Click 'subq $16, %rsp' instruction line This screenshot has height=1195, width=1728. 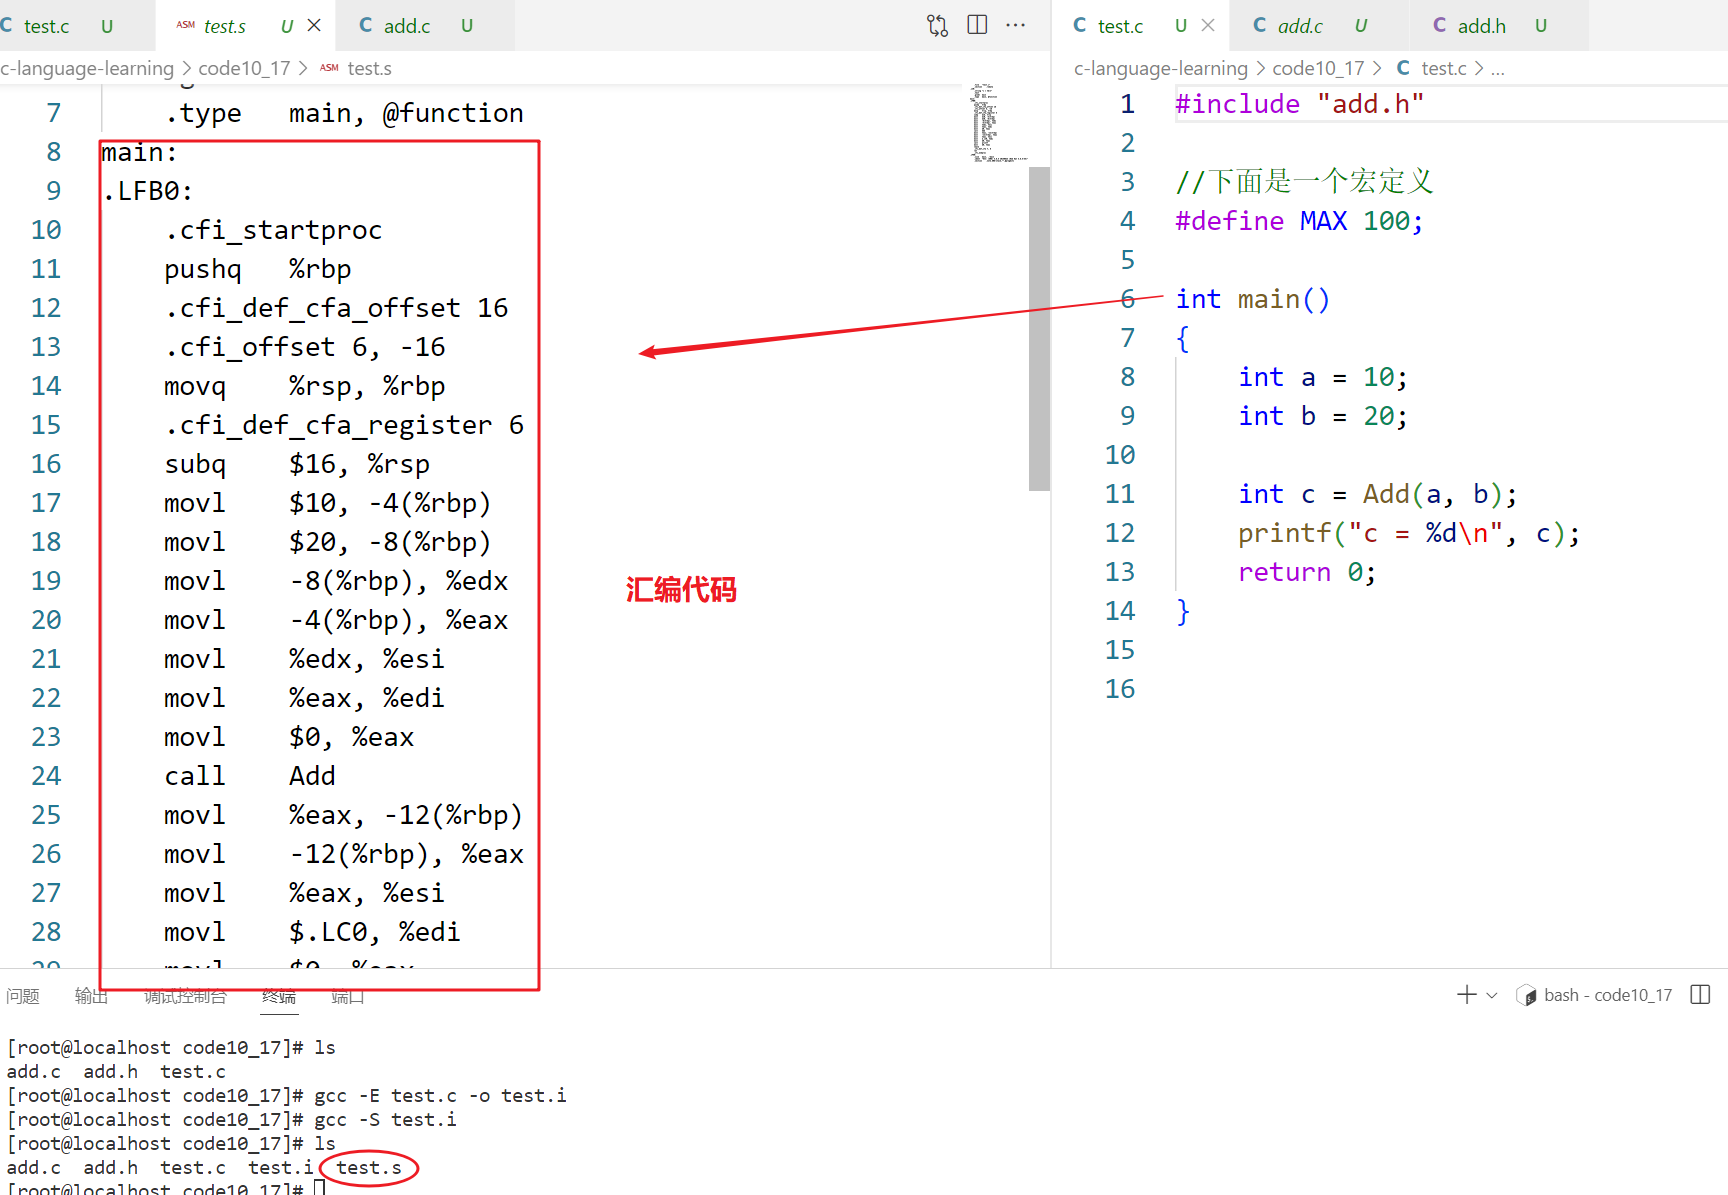(x=297, y=464)
